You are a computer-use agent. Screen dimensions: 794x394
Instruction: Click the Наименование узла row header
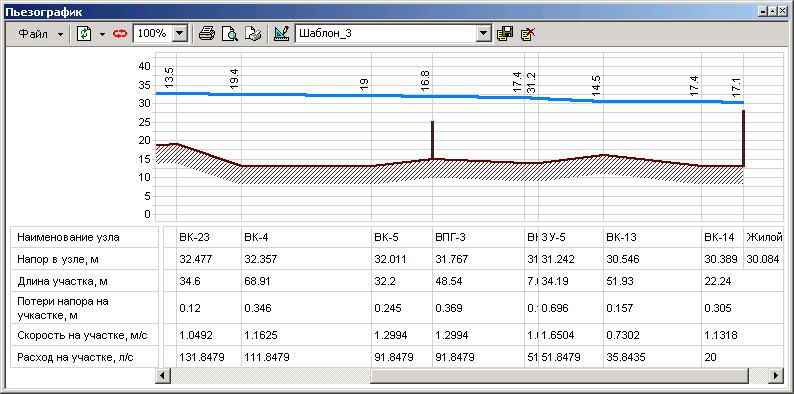click(x=85, y=238)
